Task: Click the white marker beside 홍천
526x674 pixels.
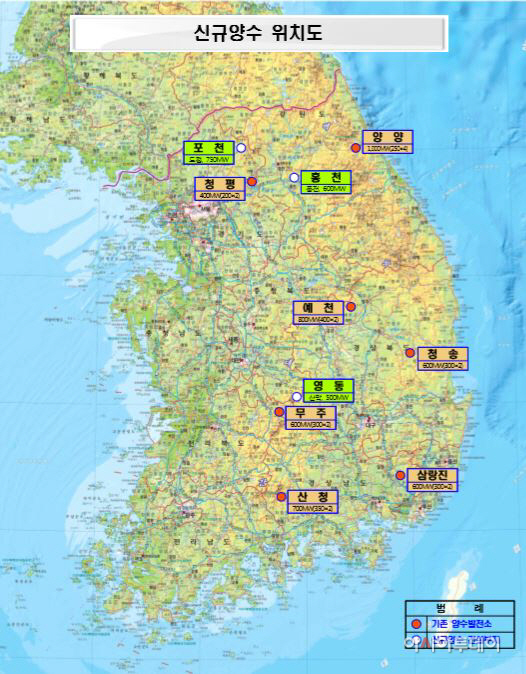Action: pyautogui.click(x=294, y=177)
